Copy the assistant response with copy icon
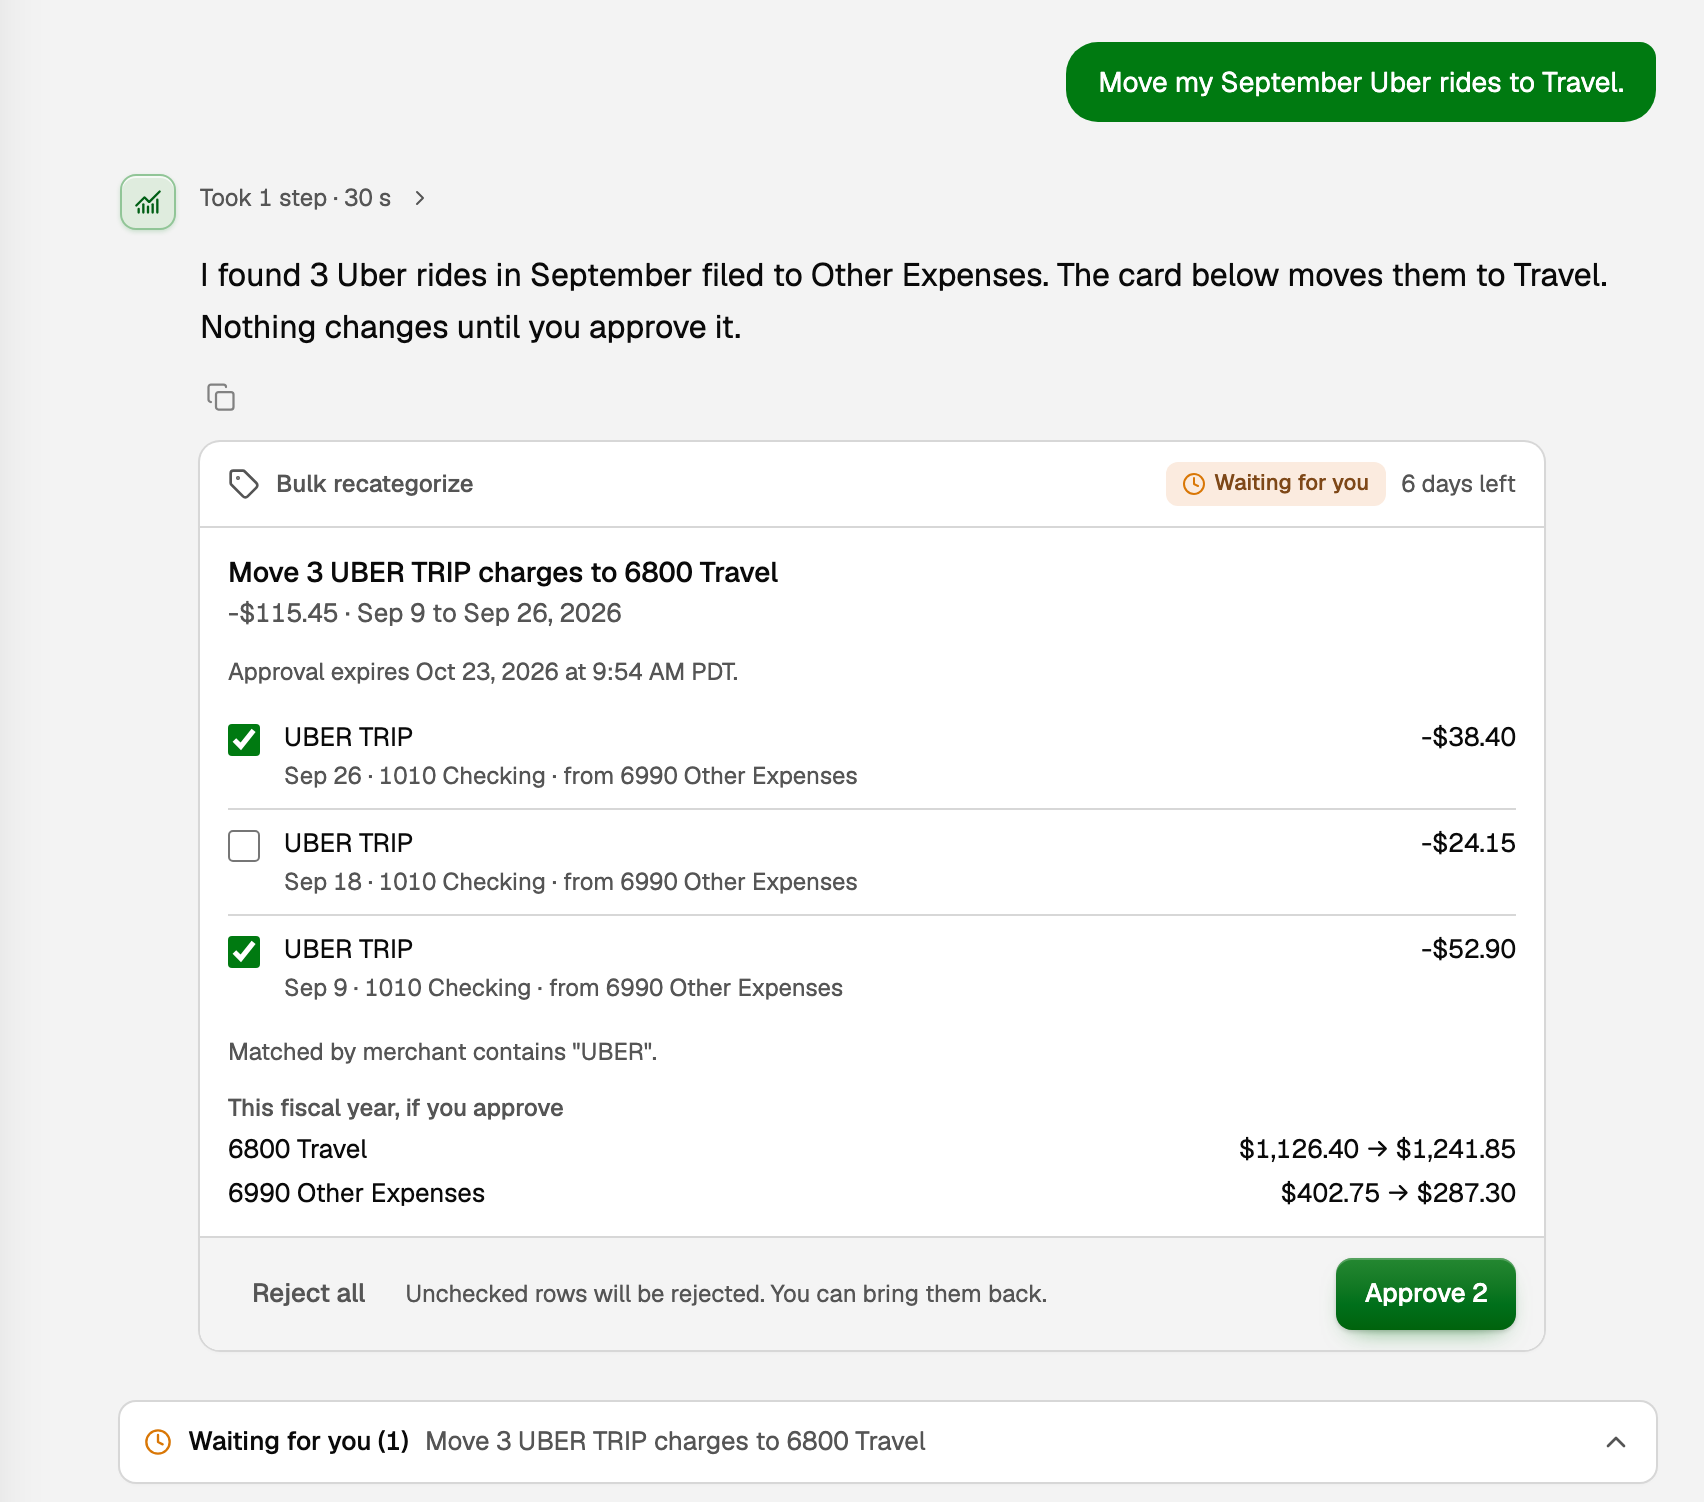1704x1502 pixels. pyautogui.click(x=221, y=397)
